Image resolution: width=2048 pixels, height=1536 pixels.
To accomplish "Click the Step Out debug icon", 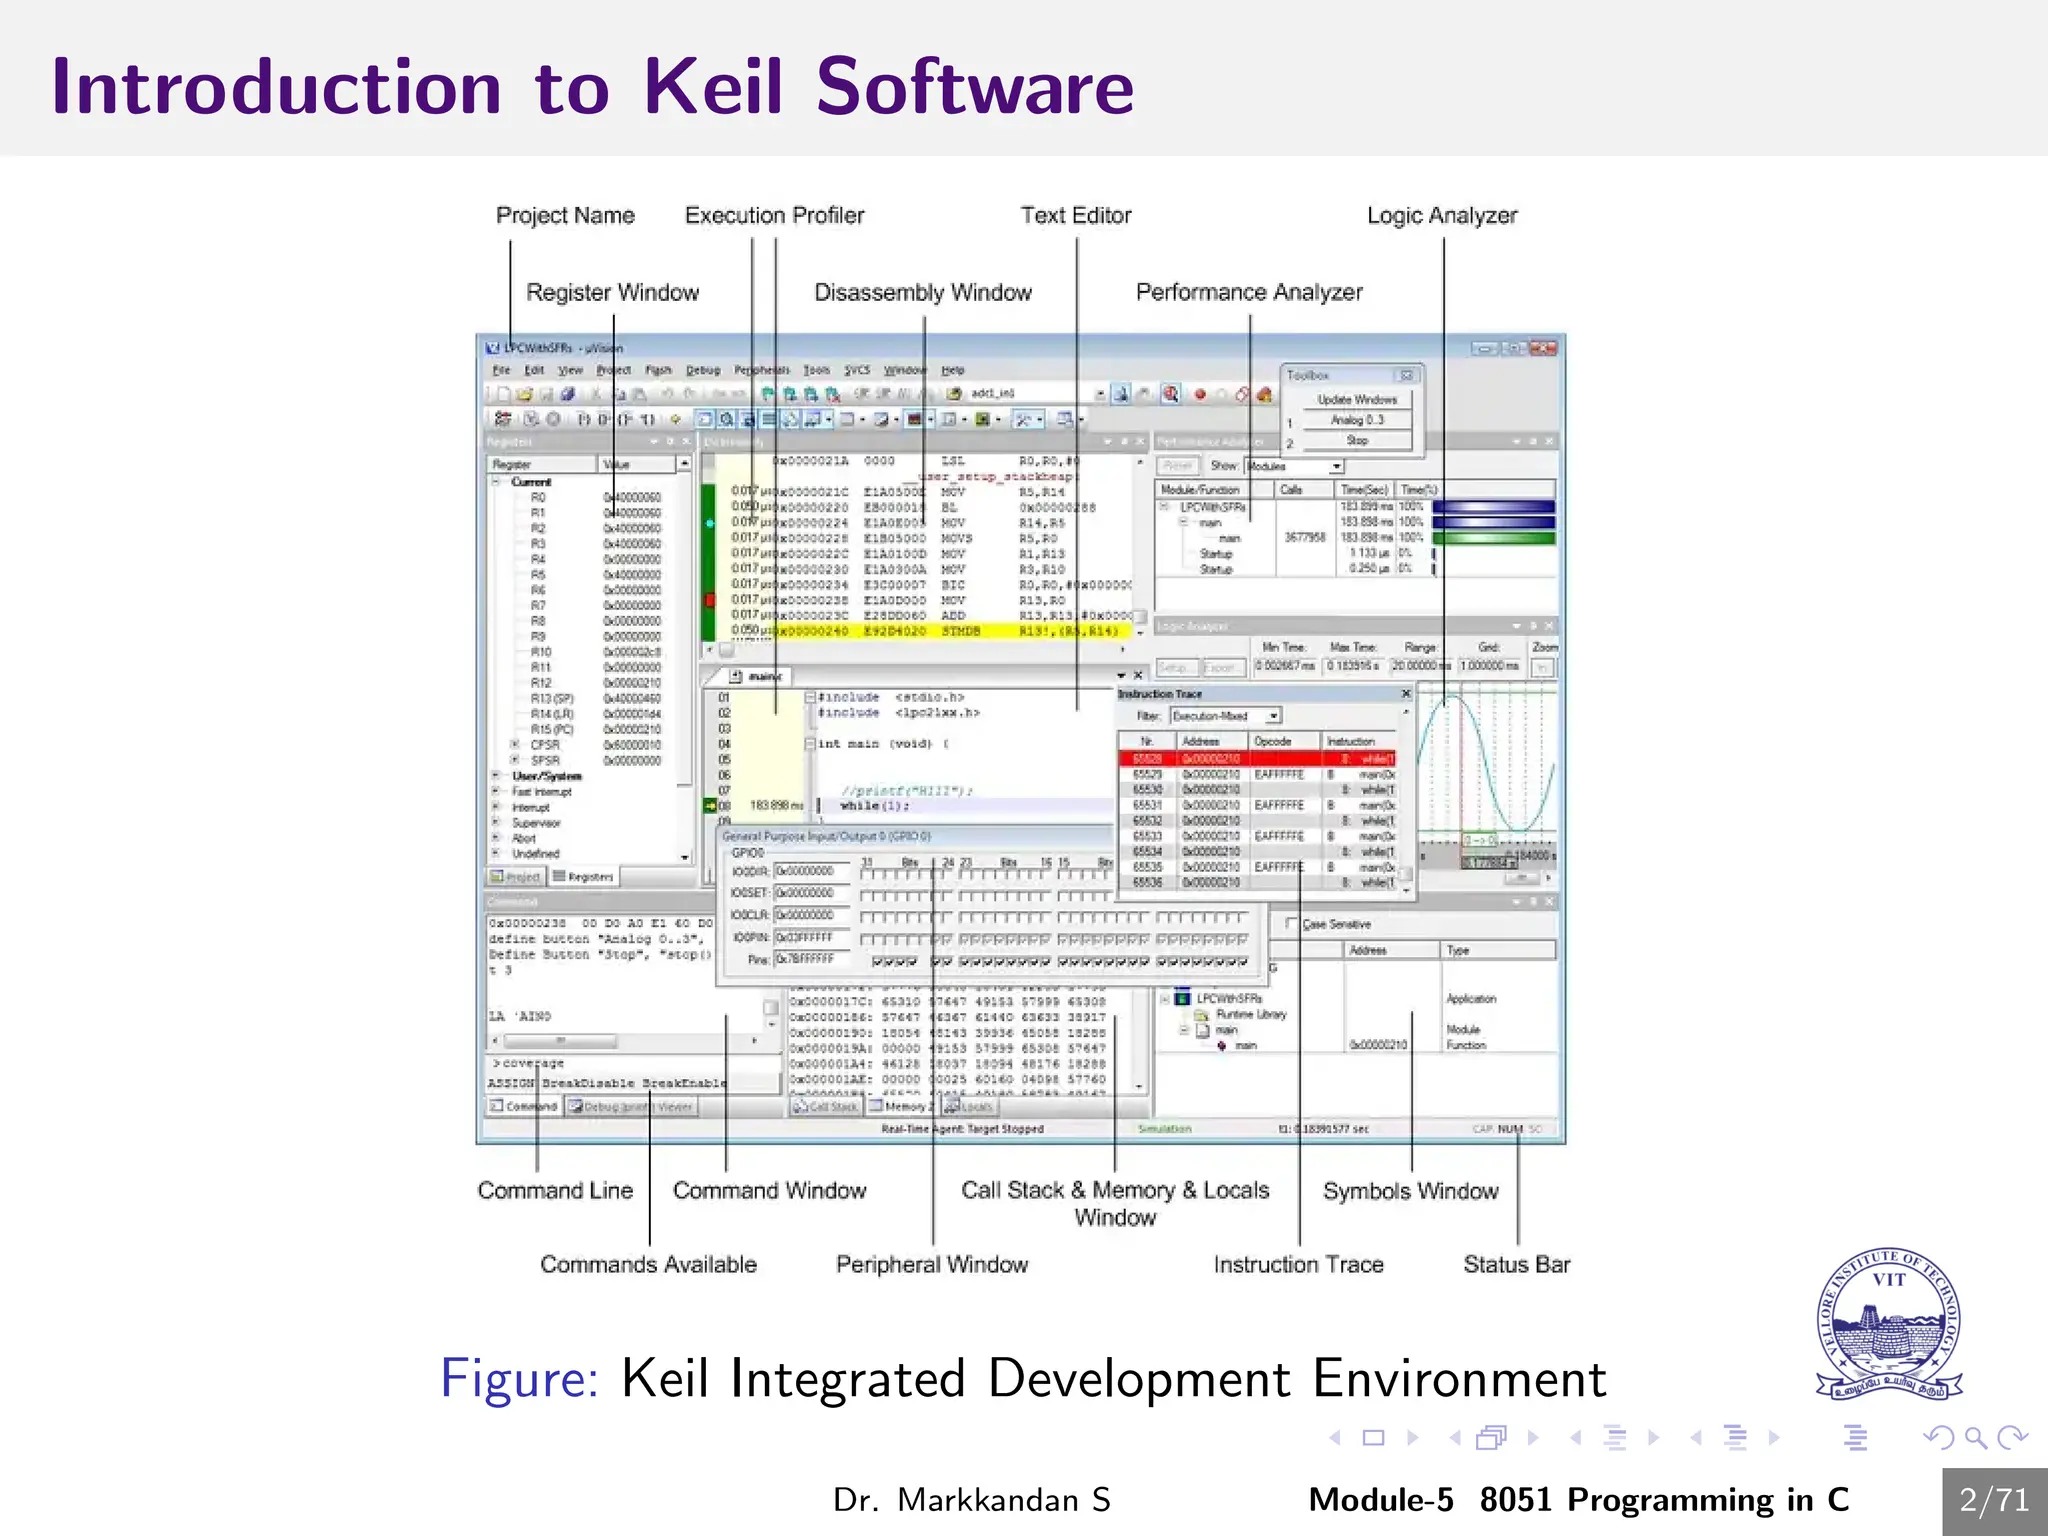I will (625, 419).
